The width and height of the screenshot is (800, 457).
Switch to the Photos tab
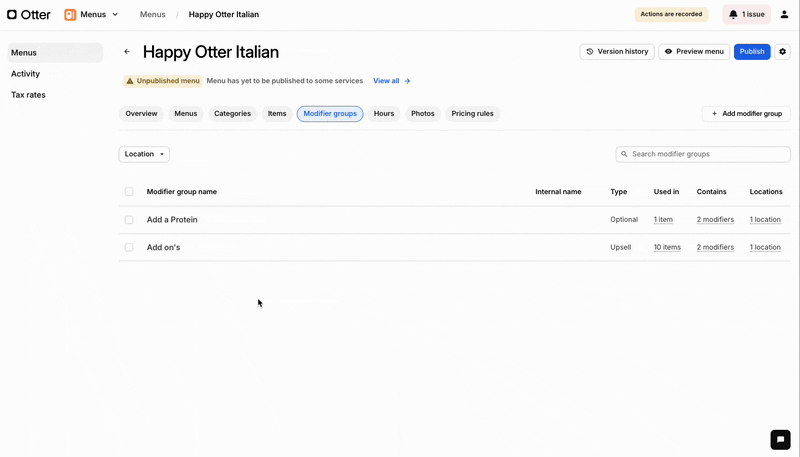click(x=422, y=114)
